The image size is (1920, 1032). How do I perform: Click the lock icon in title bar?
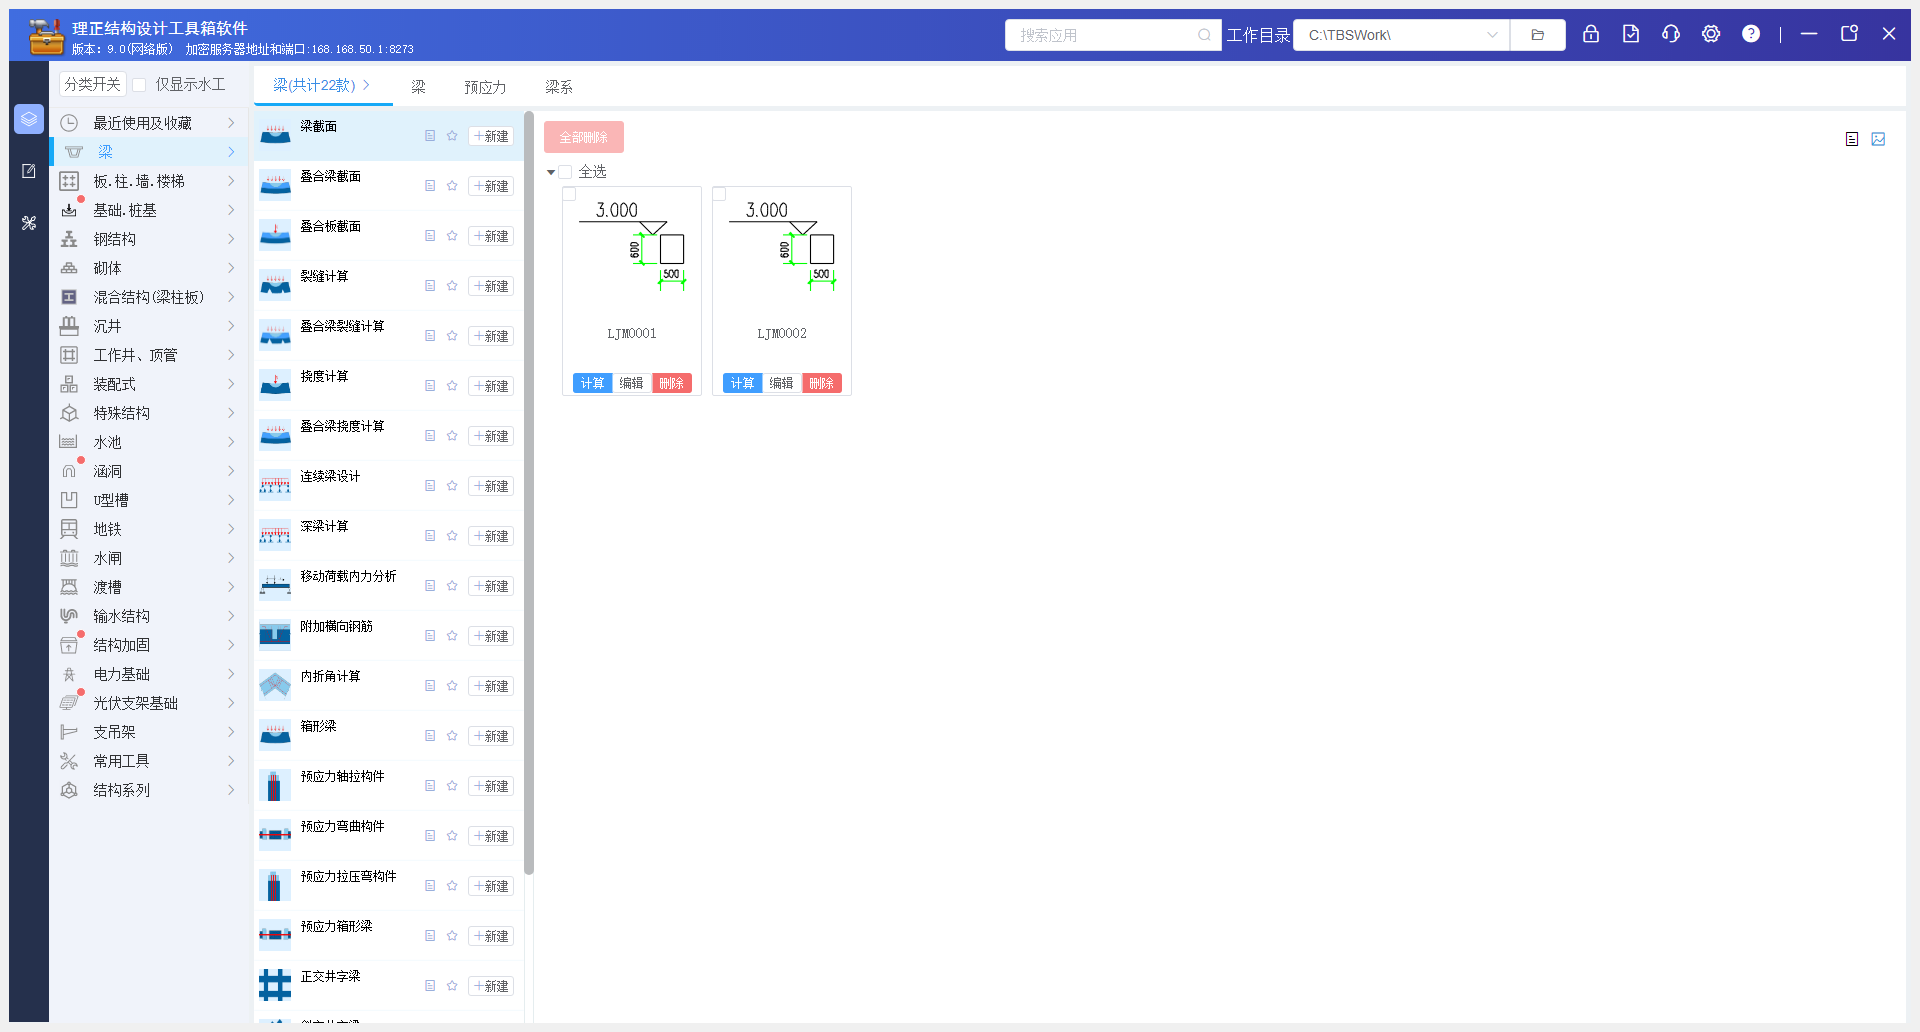pyautogui.click(x=1591, y=34)
